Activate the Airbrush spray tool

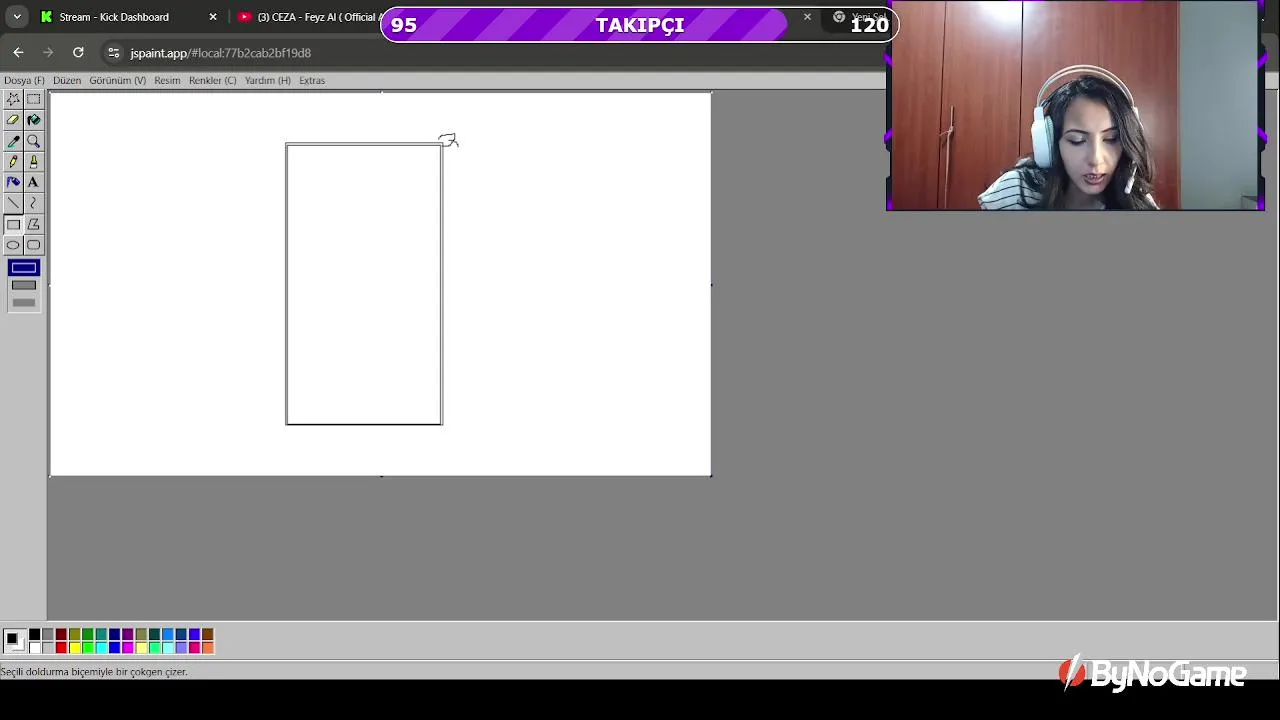pos(13,182)
